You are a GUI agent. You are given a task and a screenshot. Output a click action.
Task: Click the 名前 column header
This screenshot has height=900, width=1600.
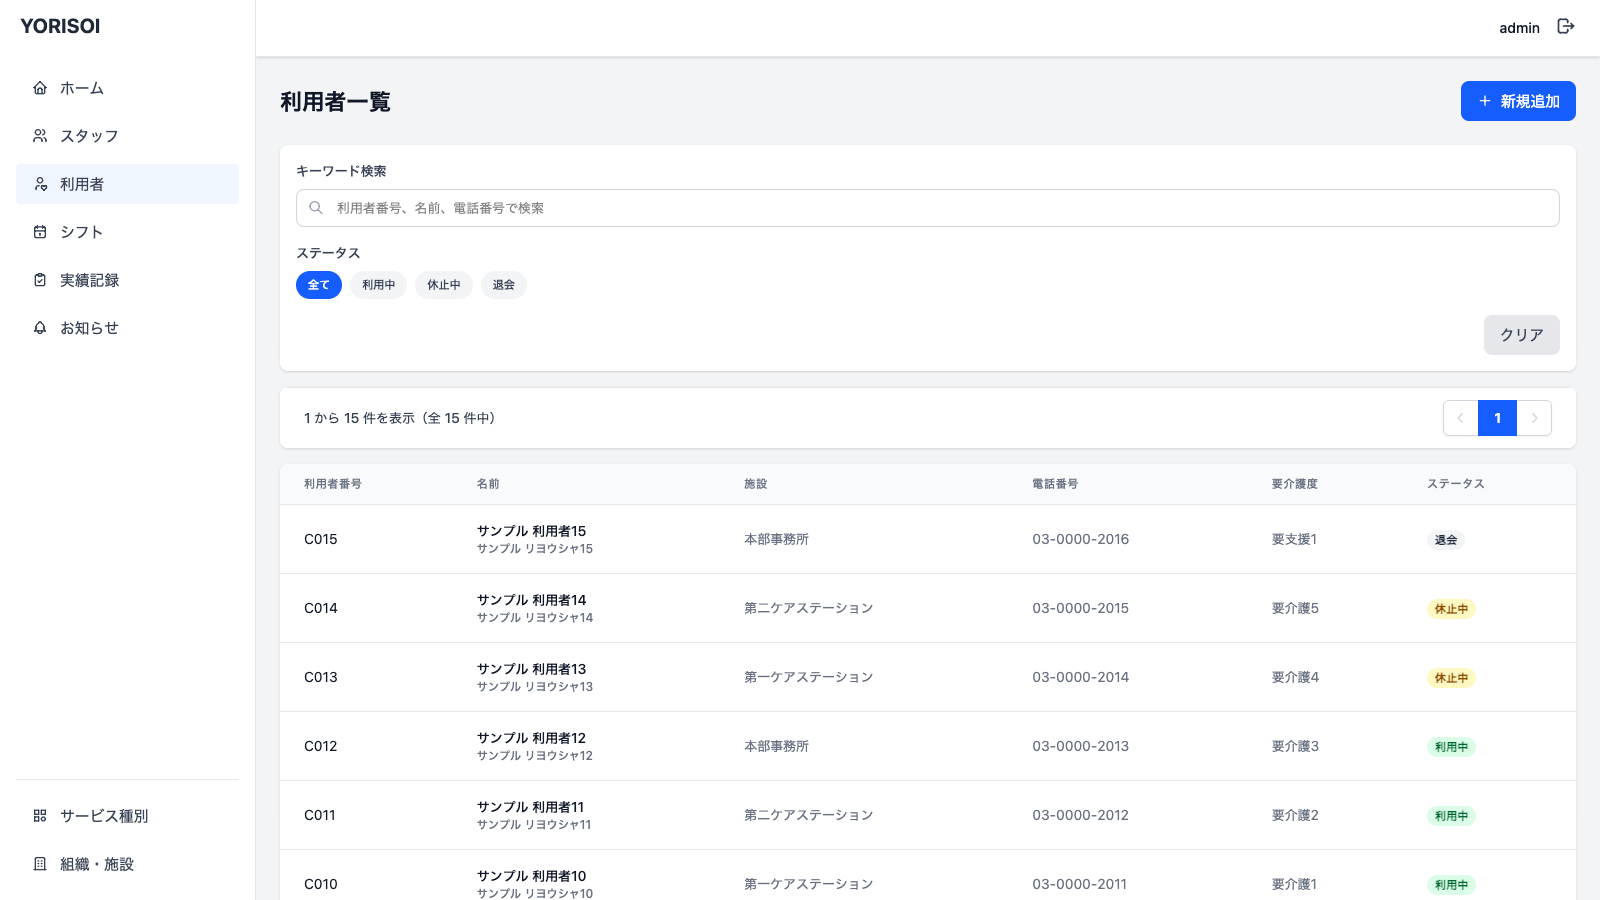point(488,484)
